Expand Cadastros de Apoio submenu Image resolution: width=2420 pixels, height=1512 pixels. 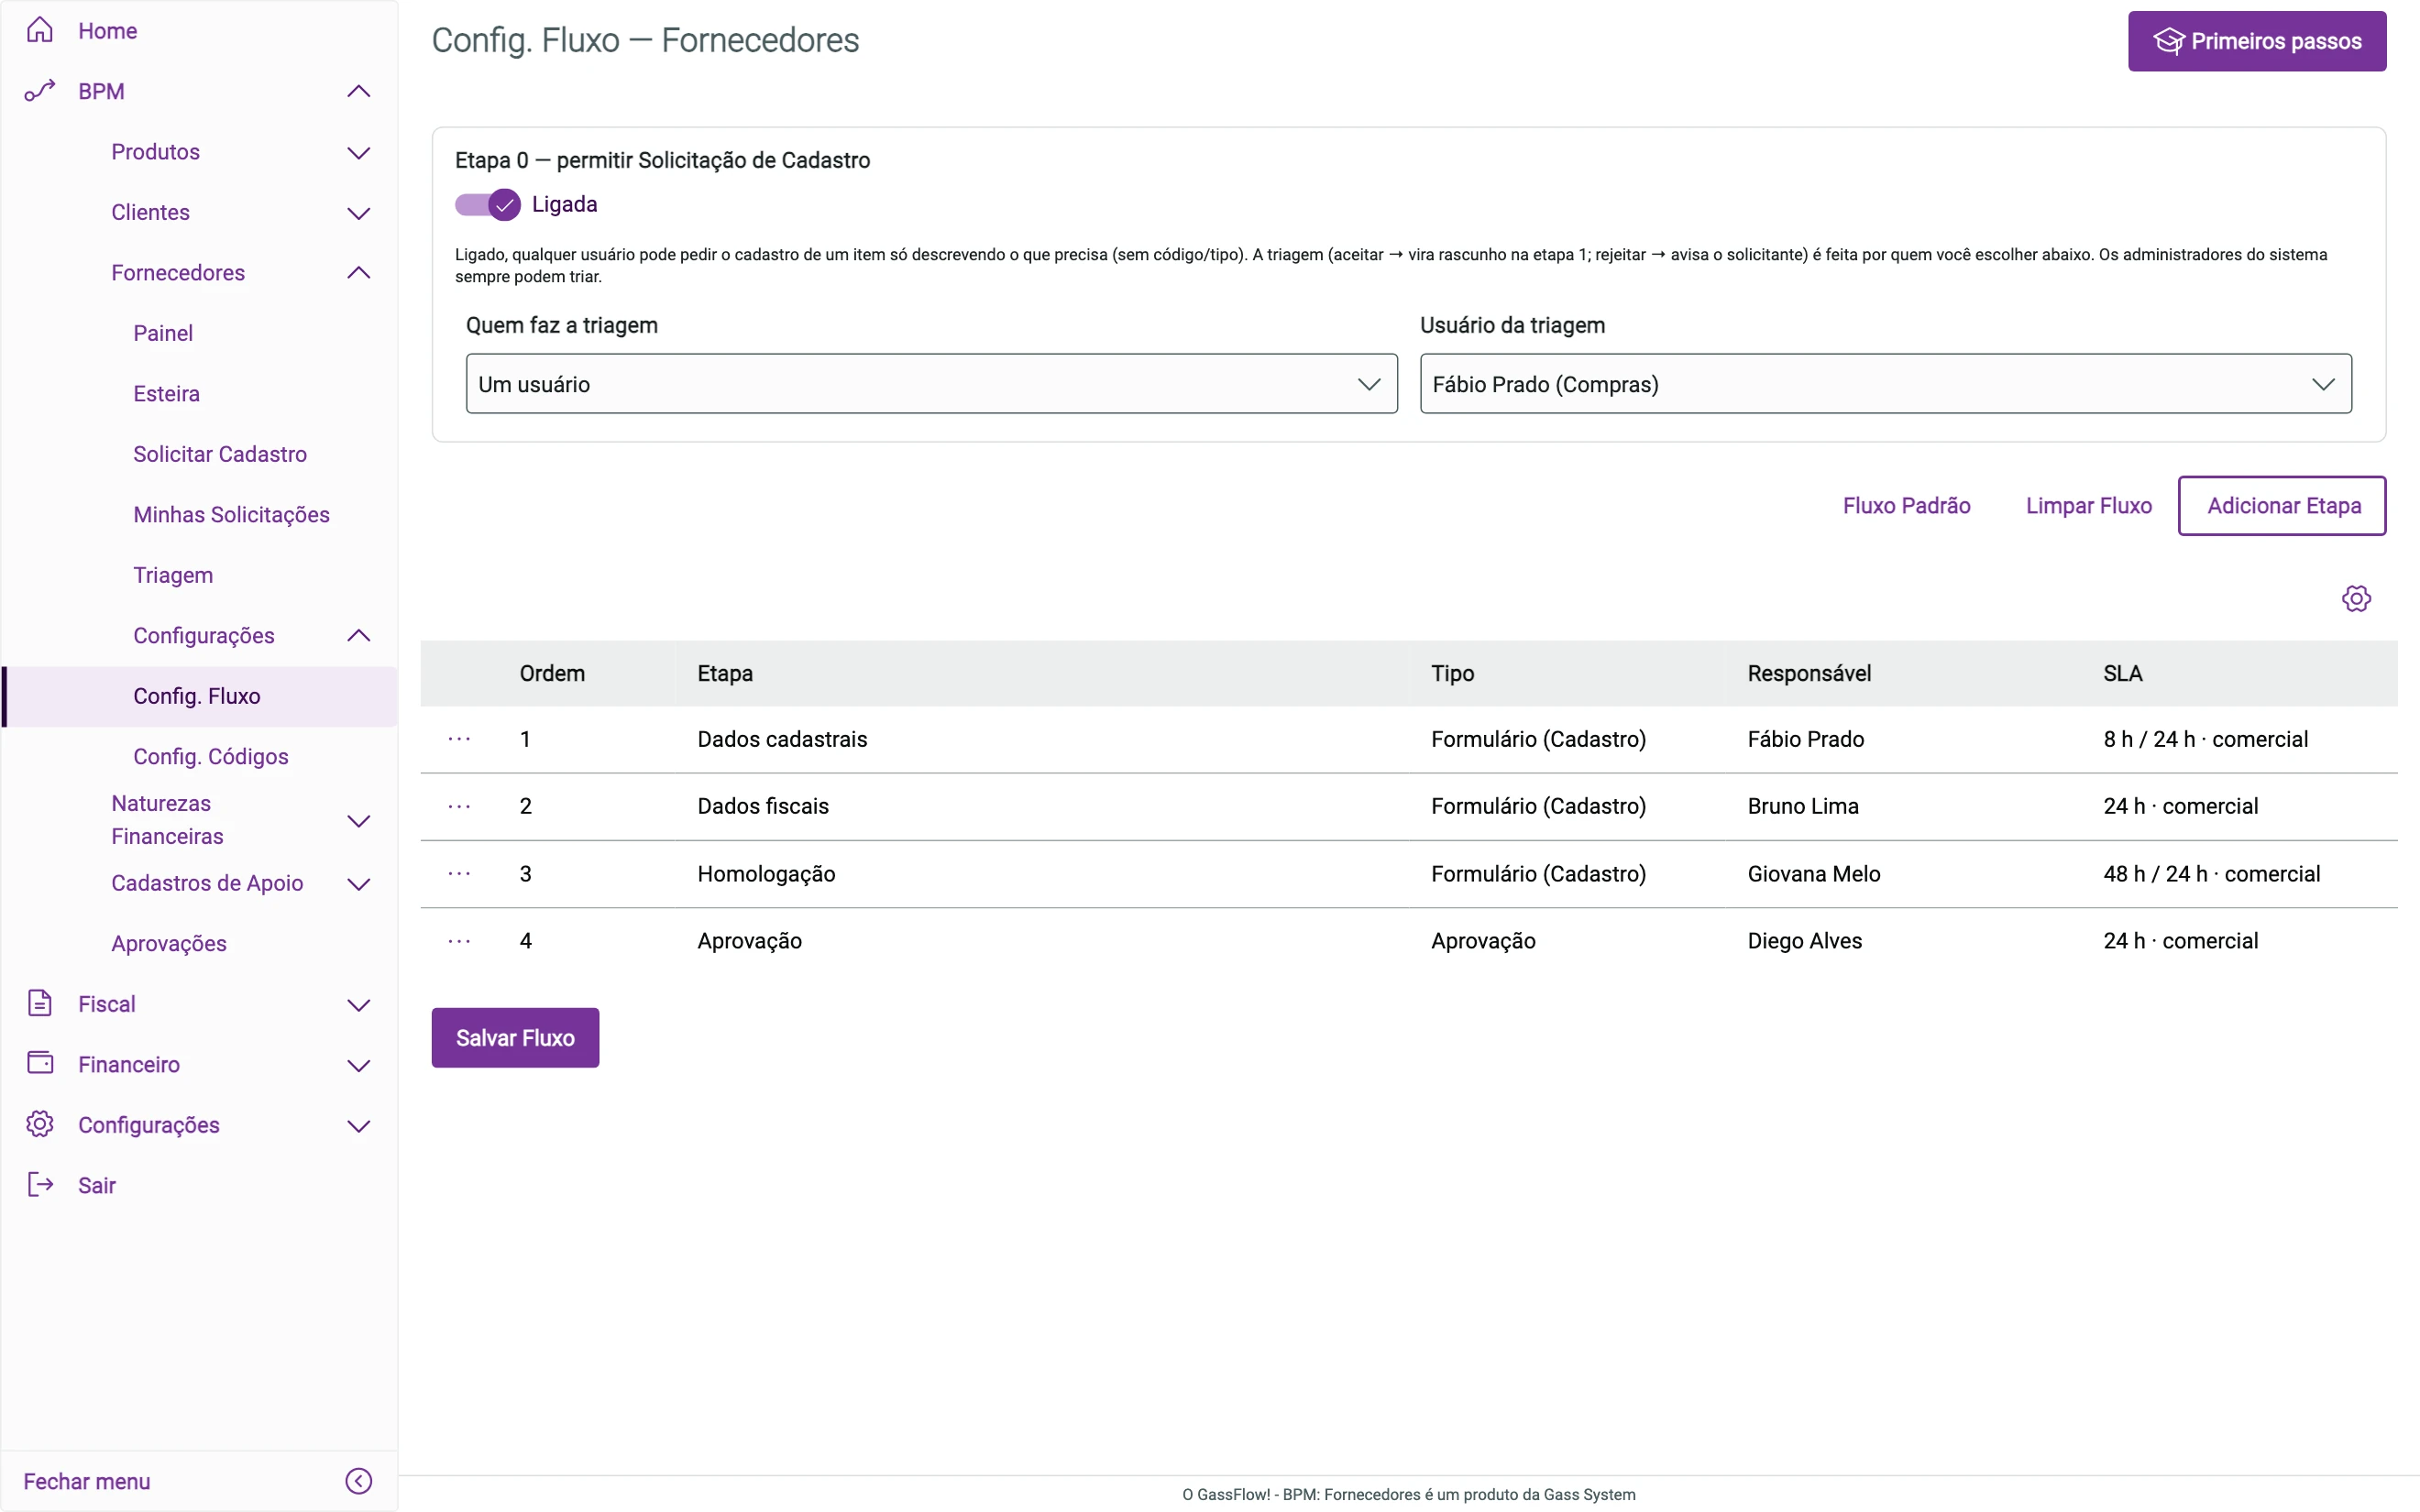pos(358,884)
